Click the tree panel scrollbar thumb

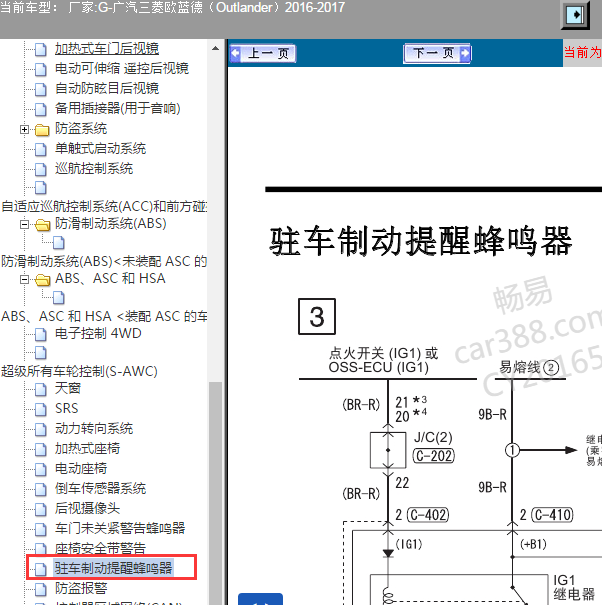(x=215, y=492)
